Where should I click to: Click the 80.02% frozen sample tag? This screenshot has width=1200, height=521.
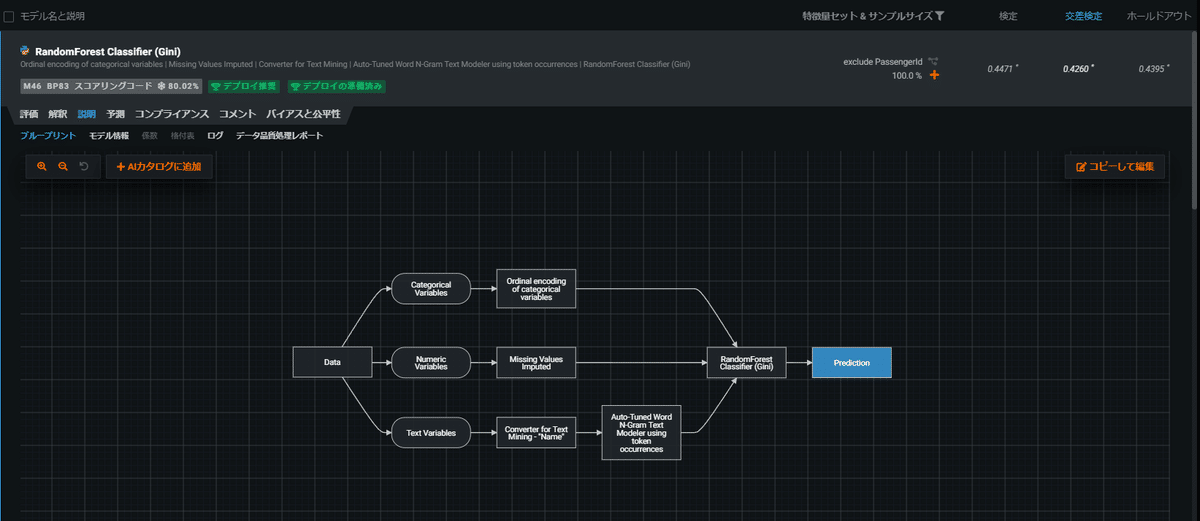[x=180, y=86]
